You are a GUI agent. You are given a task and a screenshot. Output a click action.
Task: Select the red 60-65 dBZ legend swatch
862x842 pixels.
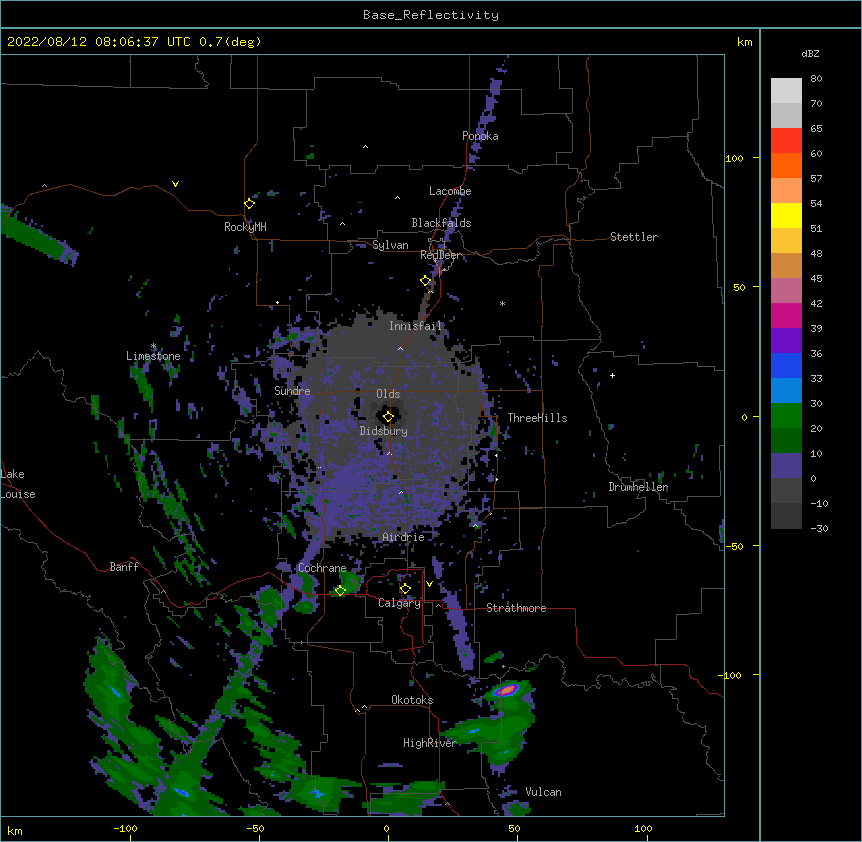coord(786,141)
